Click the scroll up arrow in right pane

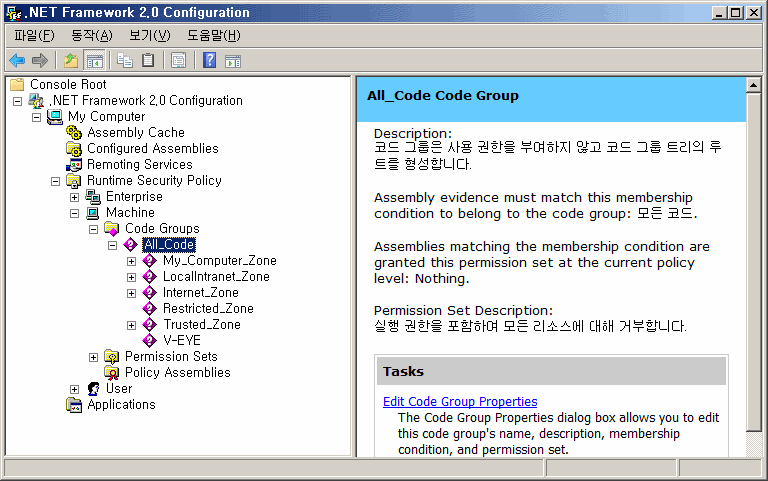point(754,85)
